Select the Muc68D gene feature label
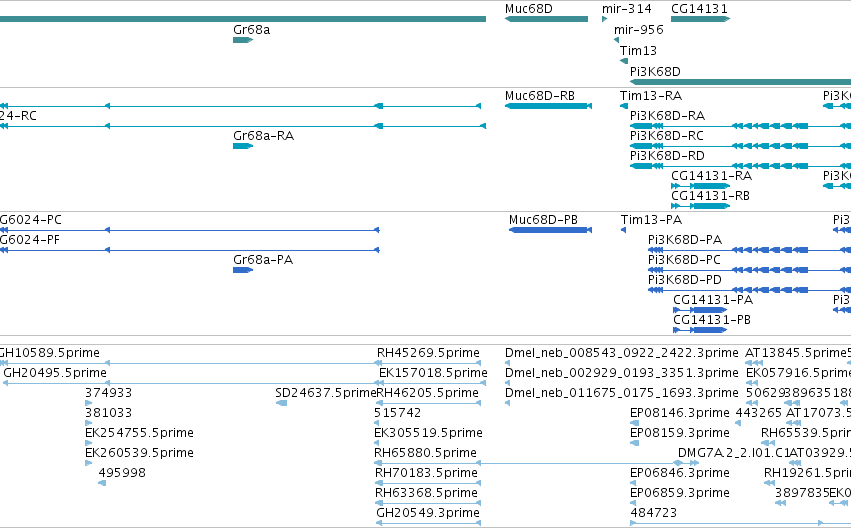This screenshot has width=851, height=528. (529, 9)
